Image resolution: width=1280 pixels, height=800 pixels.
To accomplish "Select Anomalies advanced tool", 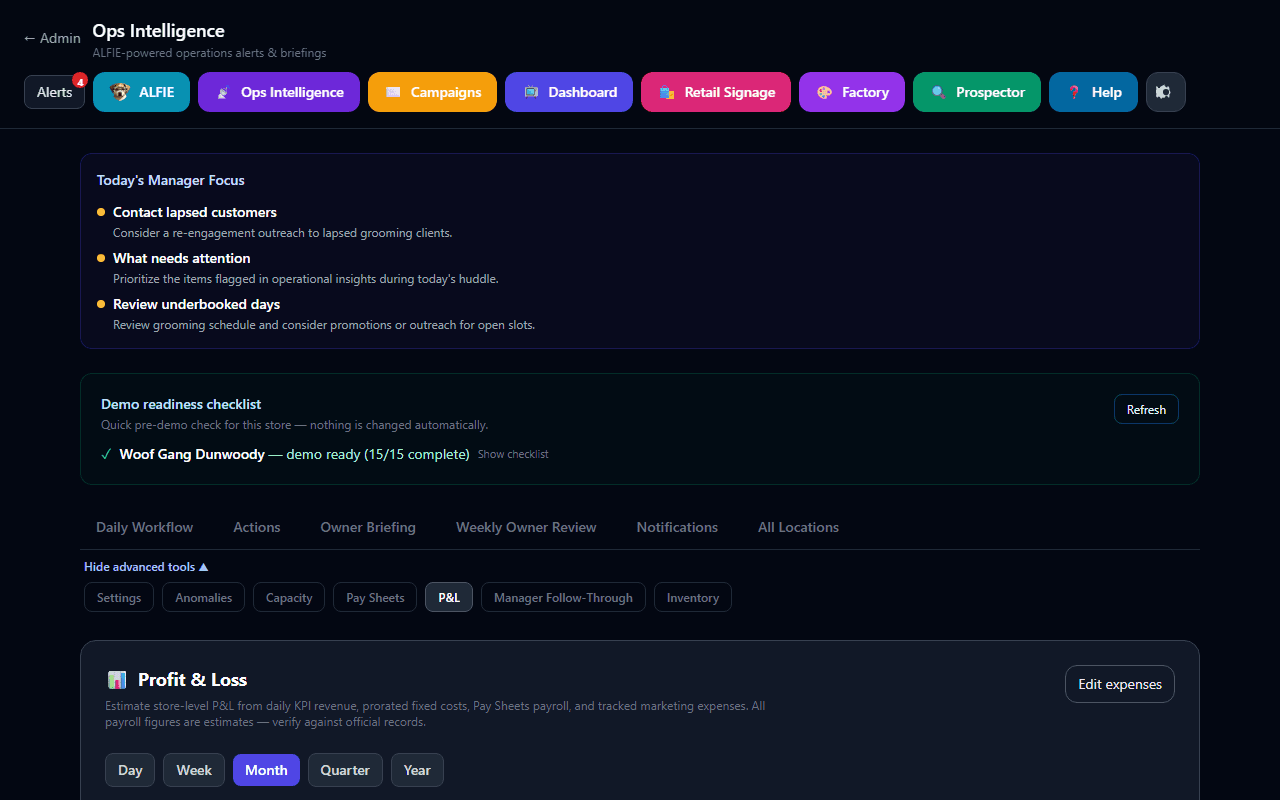I will [203, 597].
